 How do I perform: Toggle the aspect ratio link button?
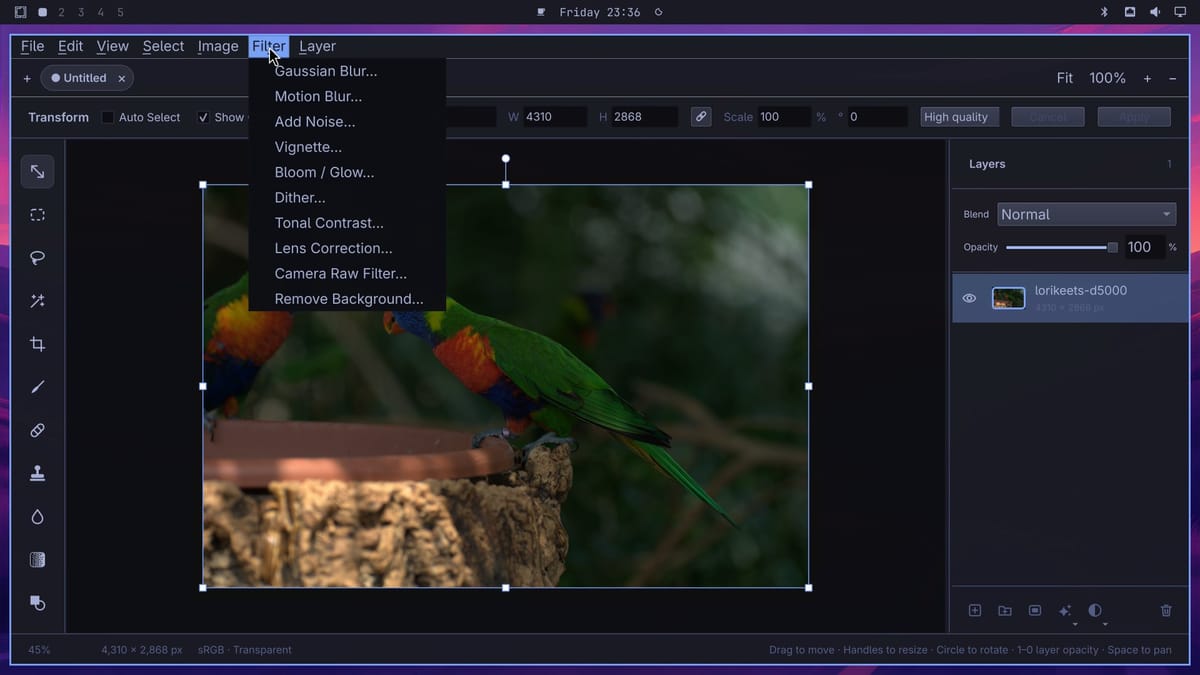(x=702, y=117)
